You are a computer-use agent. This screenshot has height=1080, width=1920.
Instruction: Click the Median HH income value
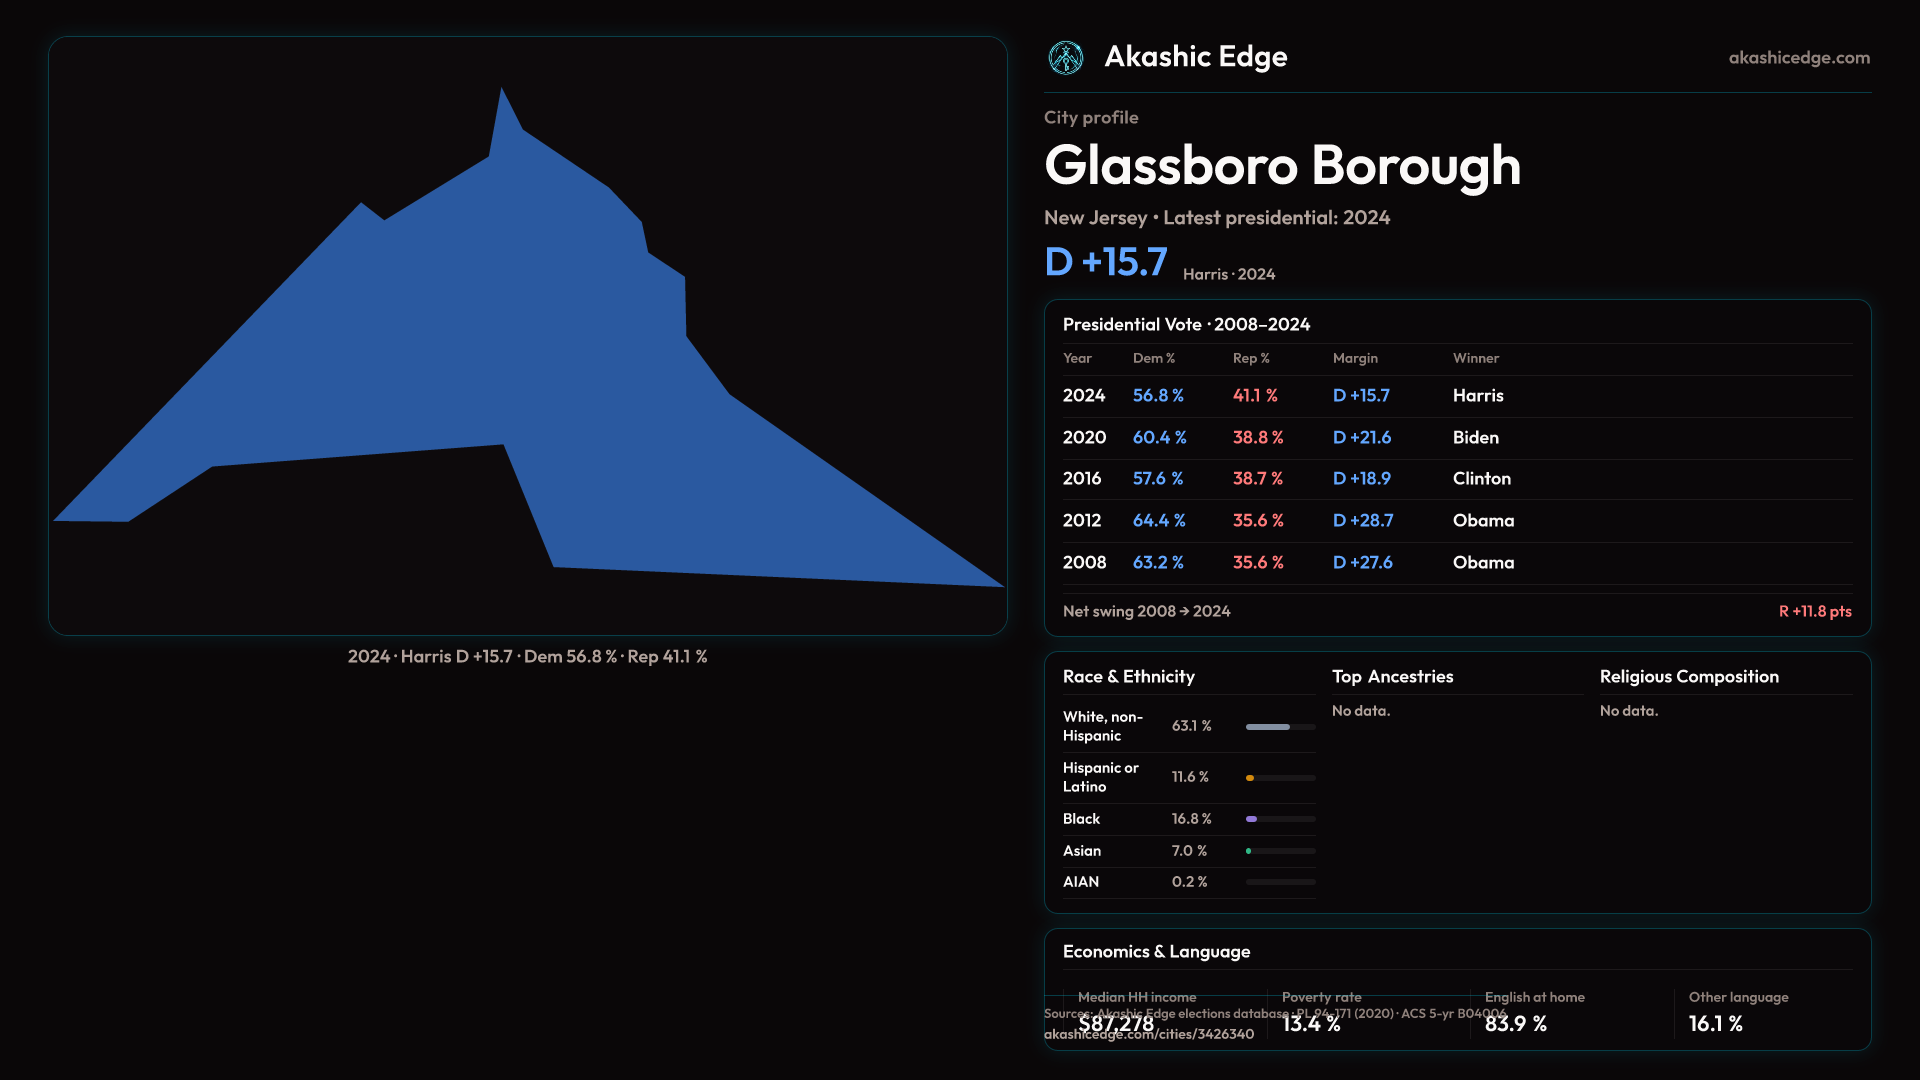[1116, 1024]
